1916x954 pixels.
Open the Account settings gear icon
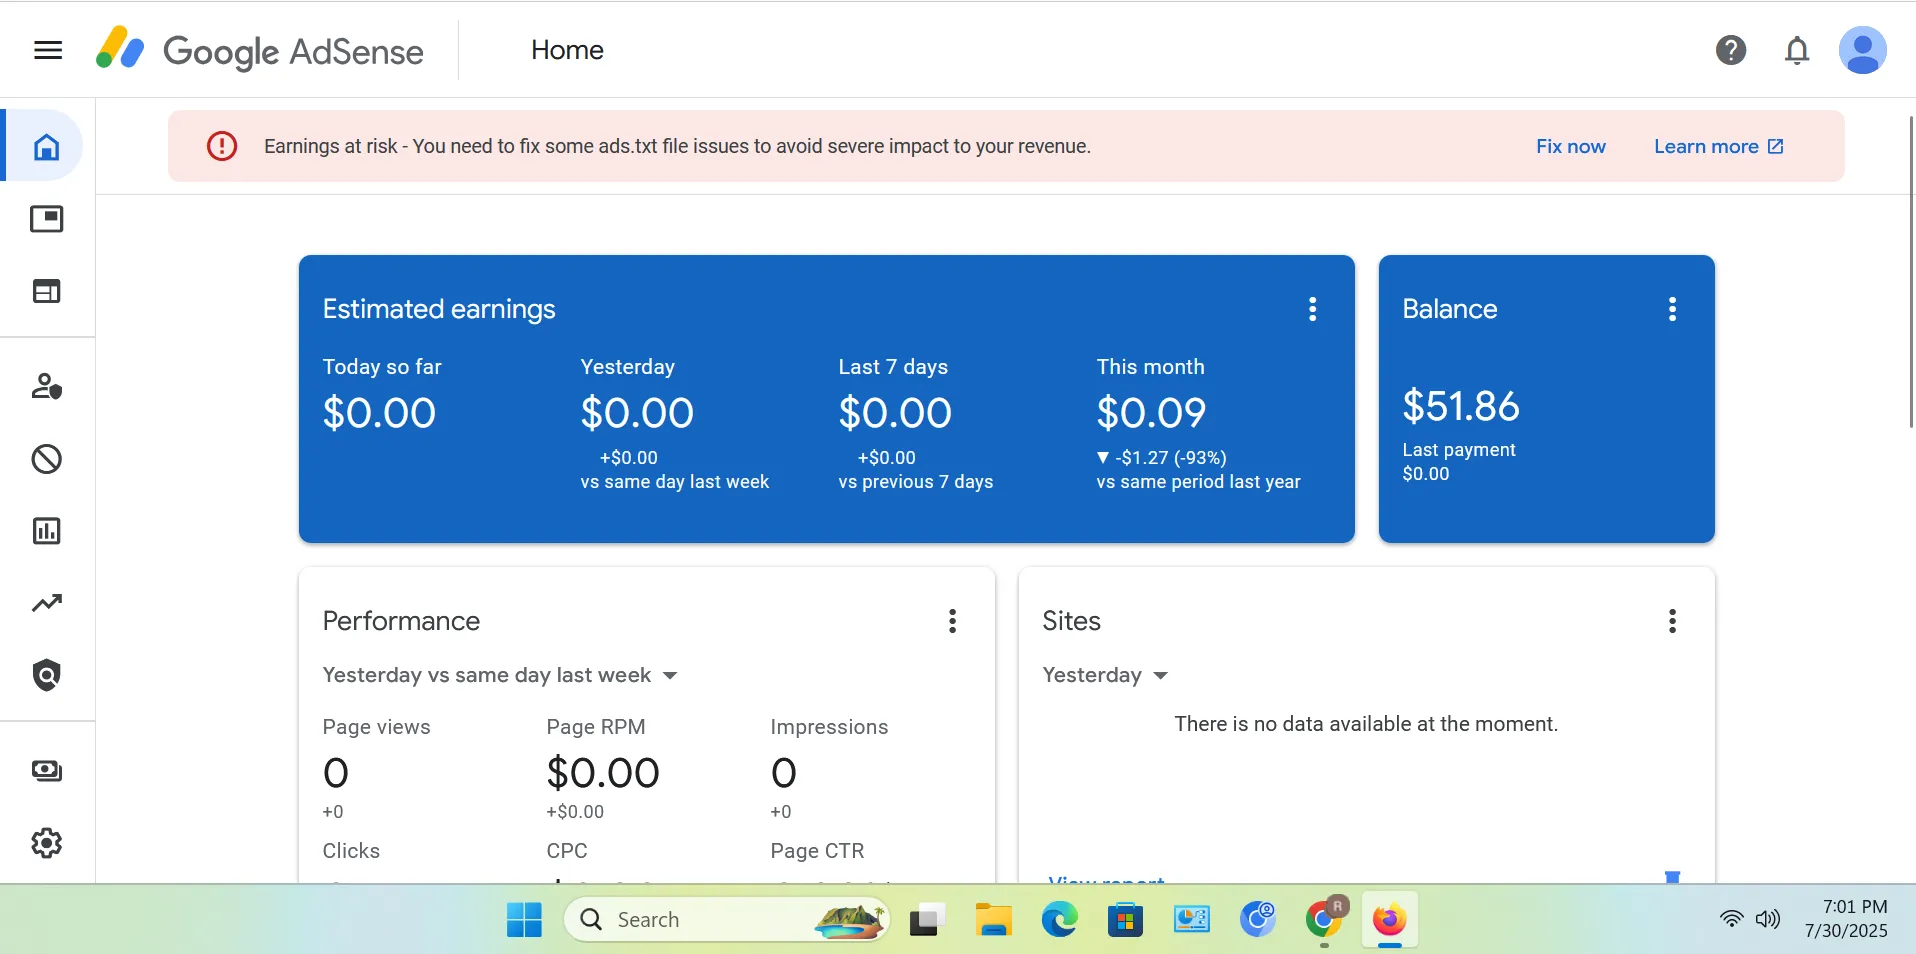[47, 843]
